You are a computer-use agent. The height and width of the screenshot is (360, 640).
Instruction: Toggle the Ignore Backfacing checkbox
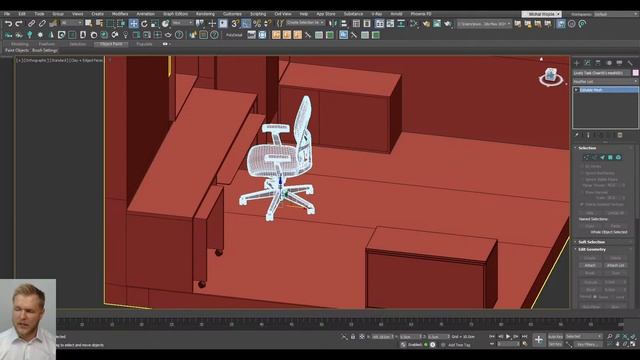582,173
